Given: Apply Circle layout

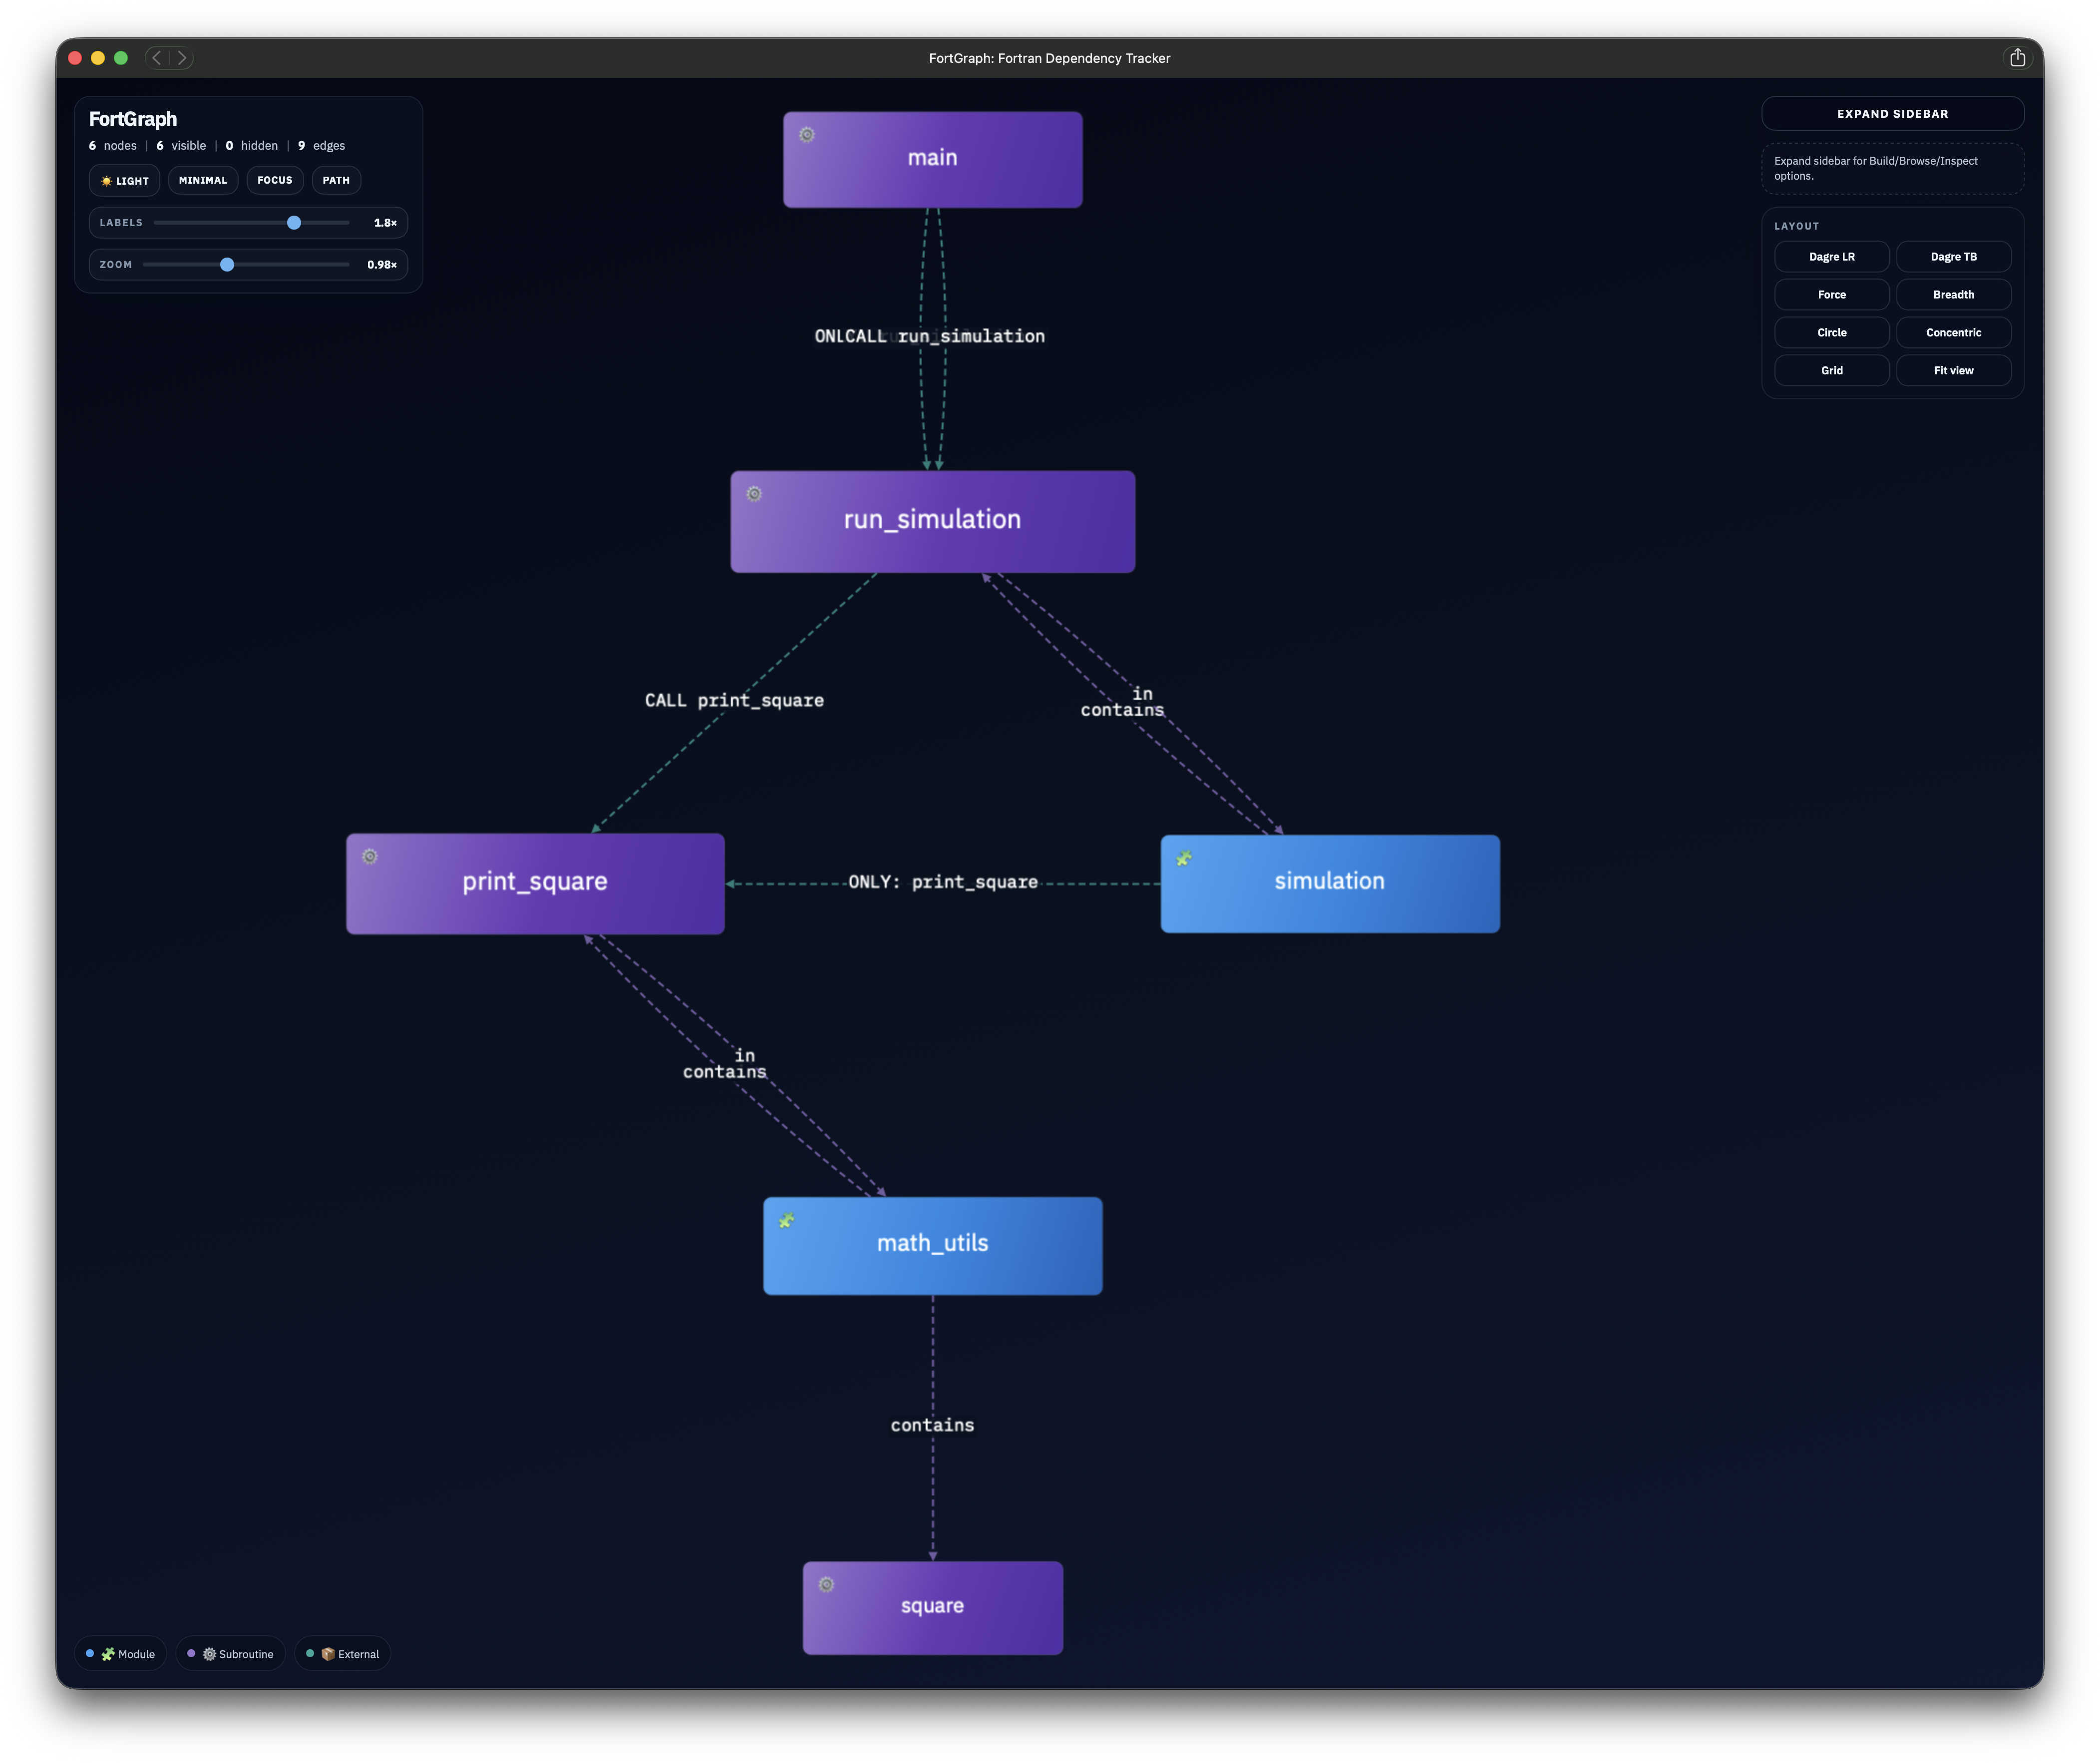Looking at the screenshot, I should 1831,333.
